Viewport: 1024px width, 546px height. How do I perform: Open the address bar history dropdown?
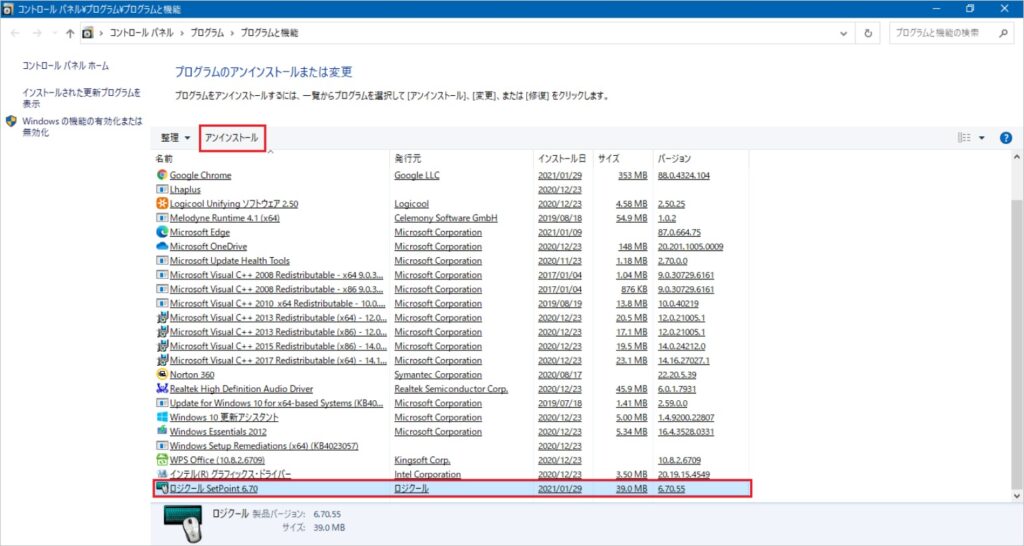[845, 33]
